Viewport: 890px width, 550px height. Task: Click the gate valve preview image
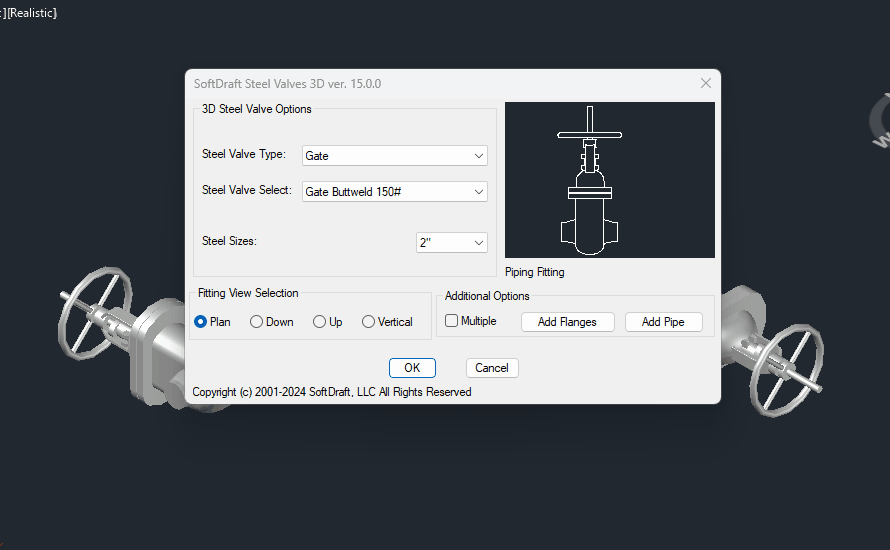(x=610, y=180)
